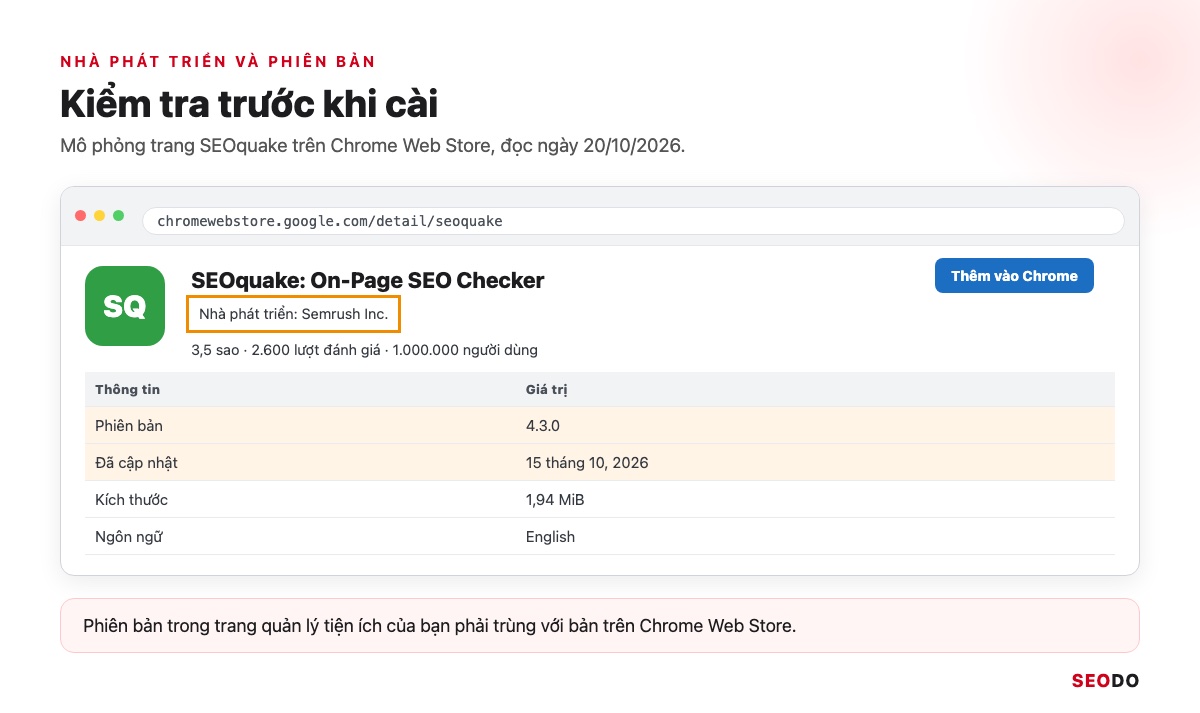Click the red close window dot

click(x=80, y=215)
